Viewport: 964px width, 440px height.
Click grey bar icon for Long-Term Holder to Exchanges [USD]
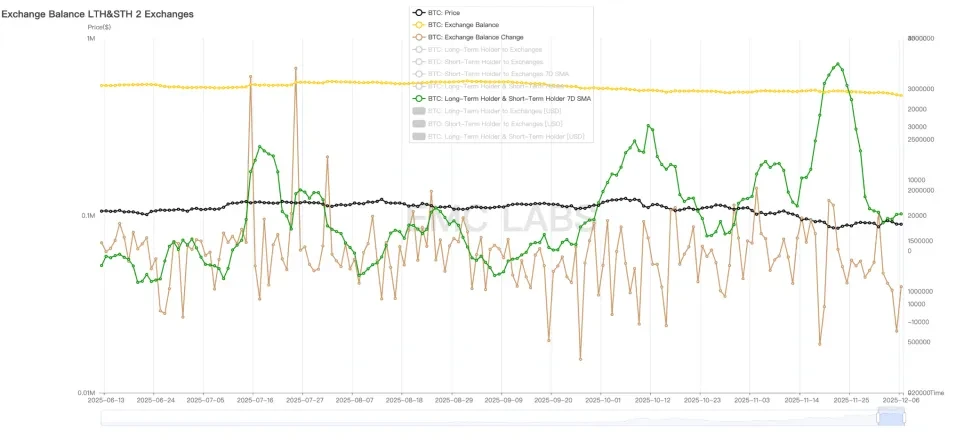click(x=419, y=111)
